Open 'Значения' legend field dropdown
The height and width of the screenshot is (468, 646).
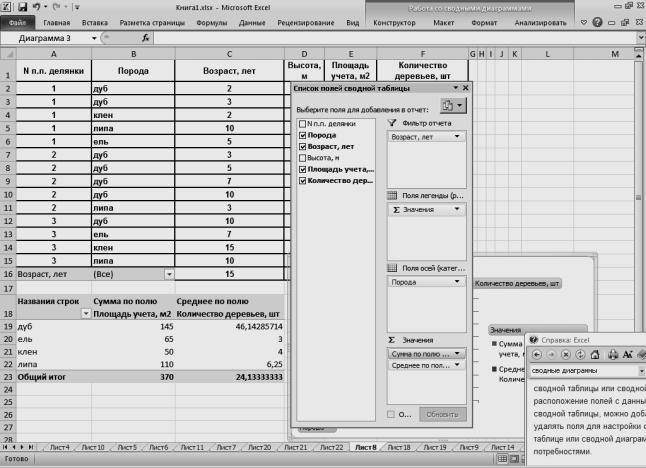click(457, 209)
